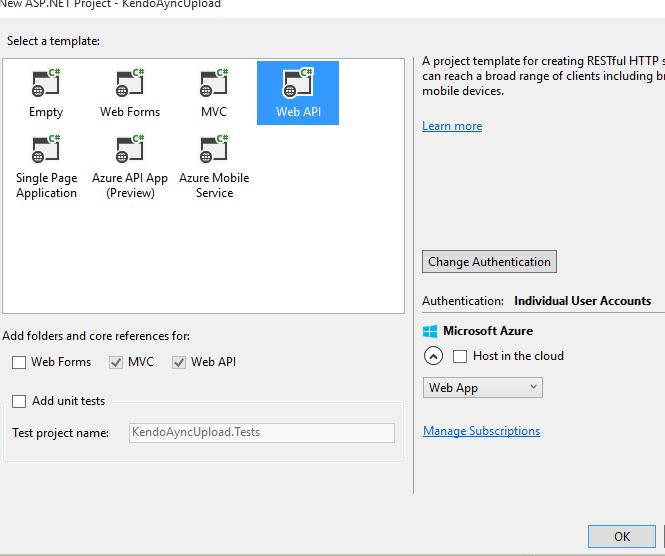
Task: Open the Web App dropdown
Action: pos(483,388)
